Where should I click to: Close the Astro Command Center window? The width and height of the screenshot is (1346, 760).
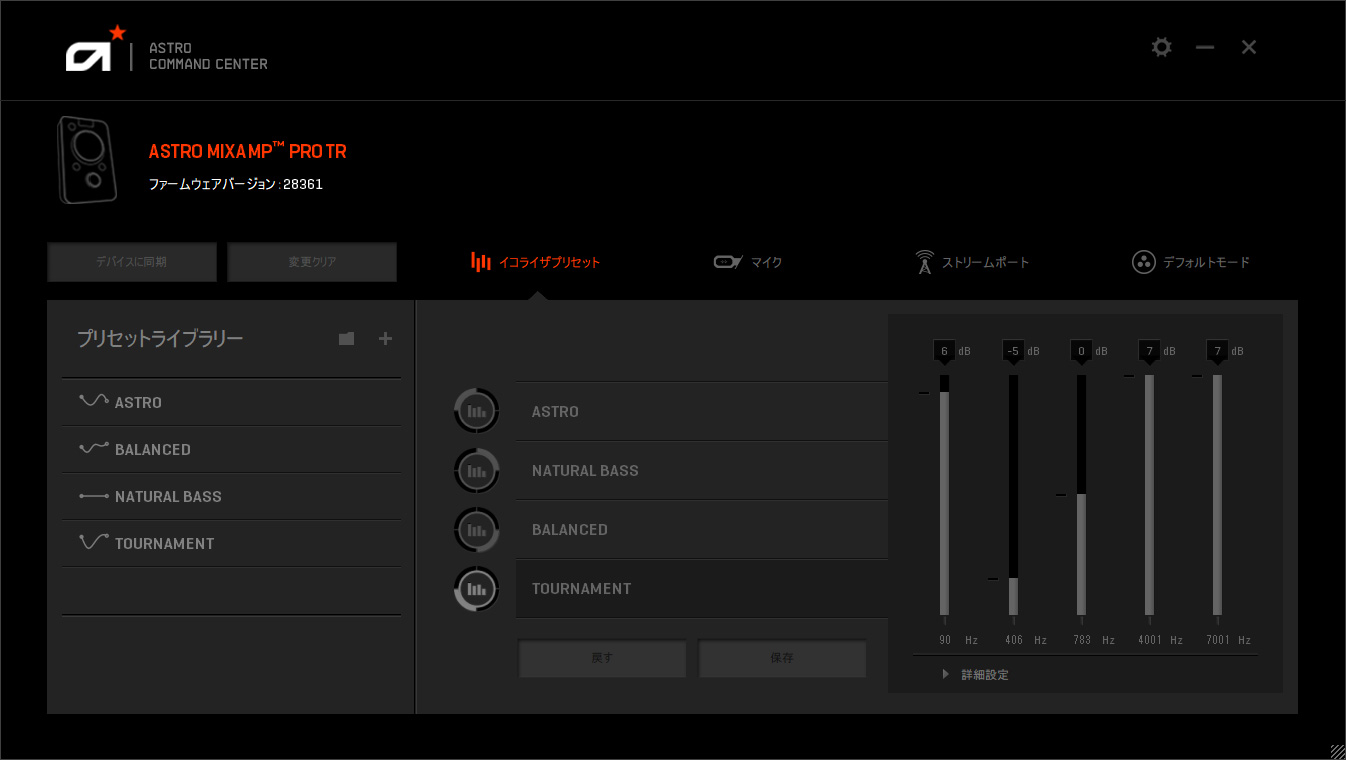(1249, 47)
